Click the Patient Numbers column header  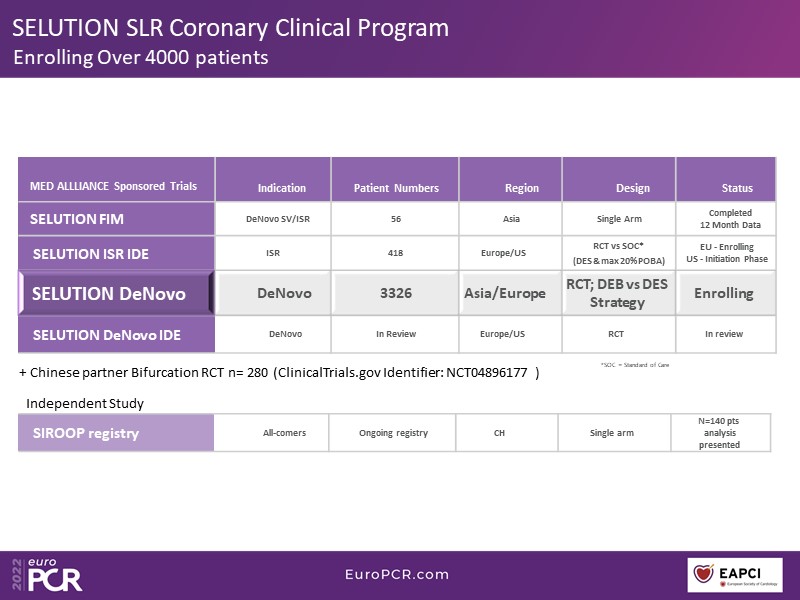coord(396,188)
